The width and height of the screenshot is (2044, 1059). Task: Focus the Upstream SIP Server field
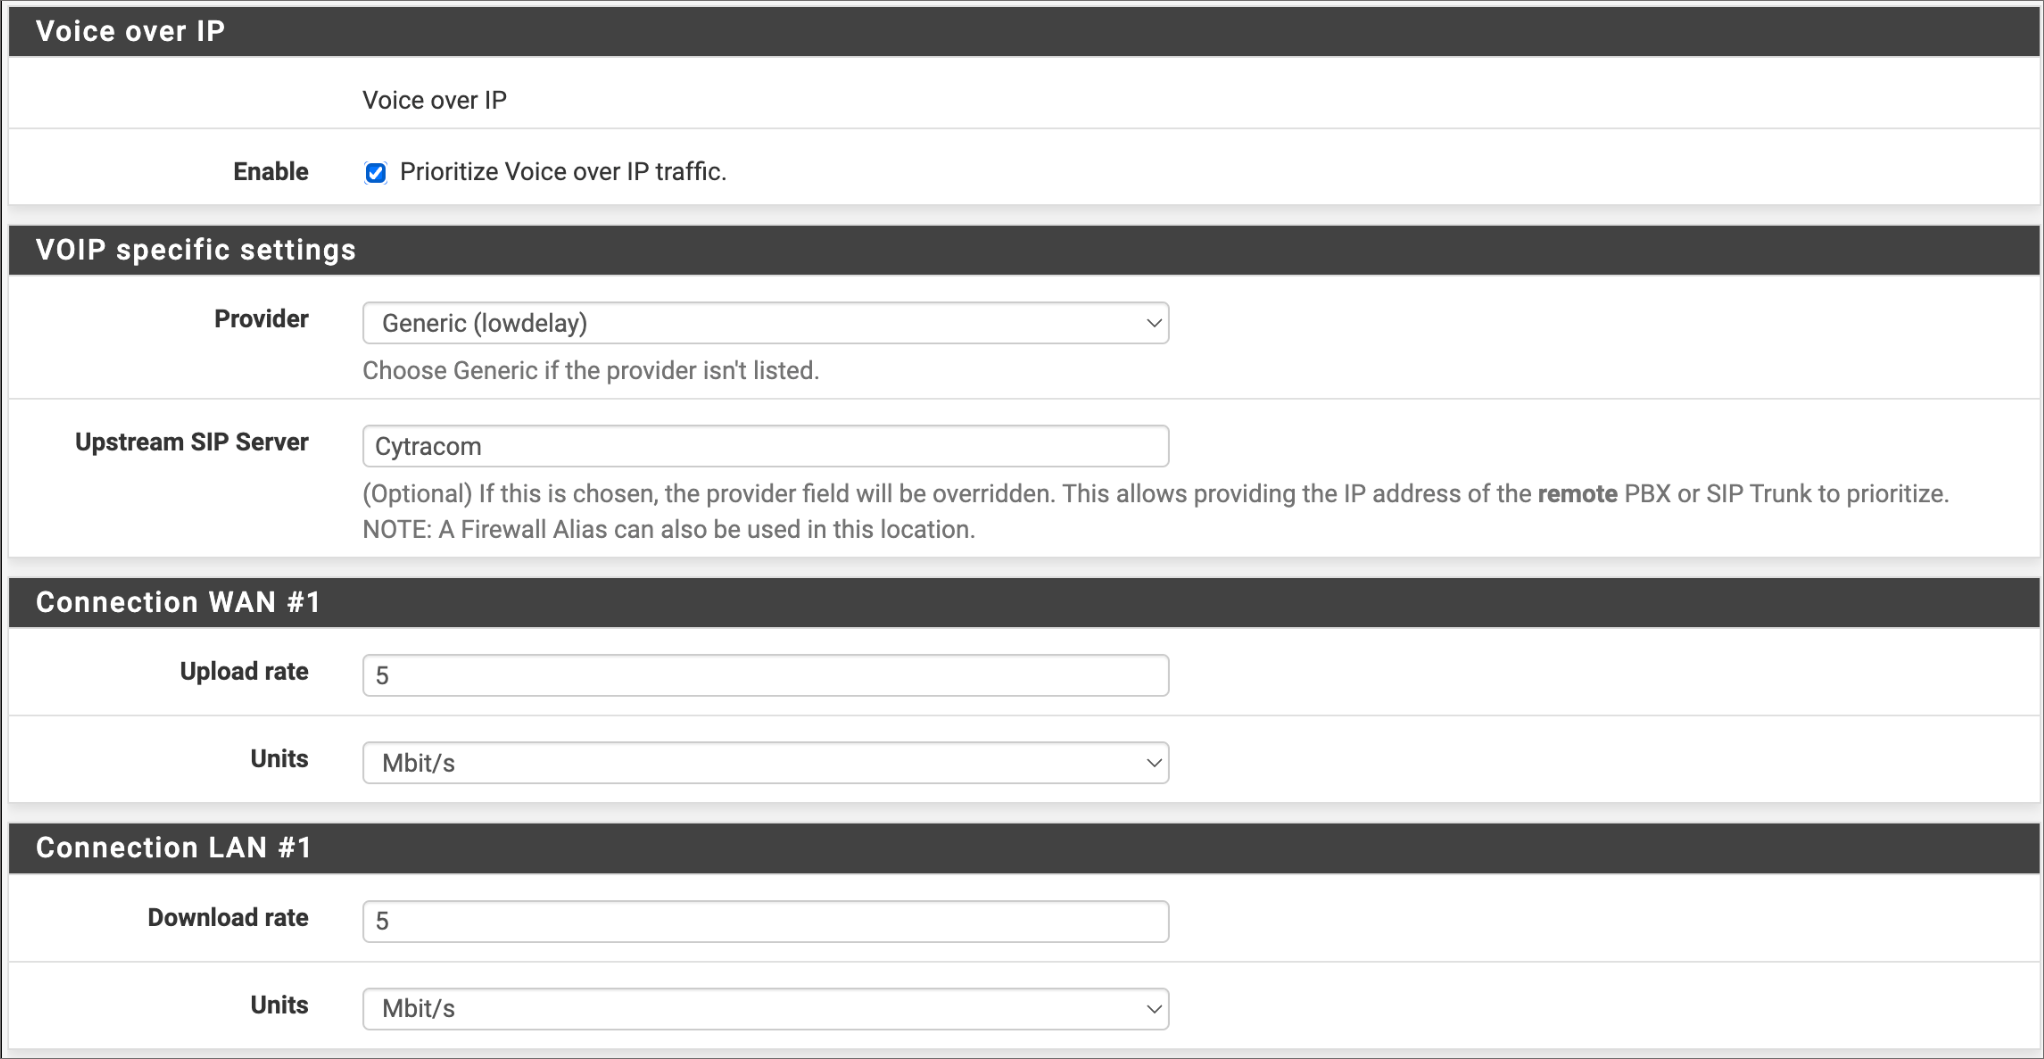coord(765,446)
